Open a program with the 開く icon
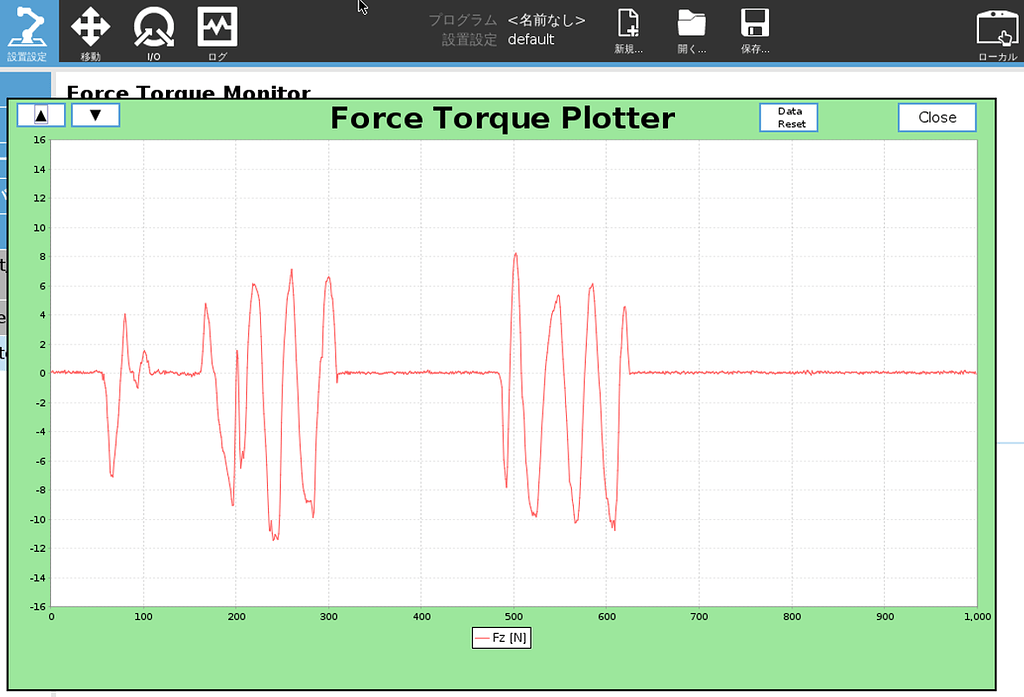This screenshot has width=1024, height=697. (x=693, y=30)
